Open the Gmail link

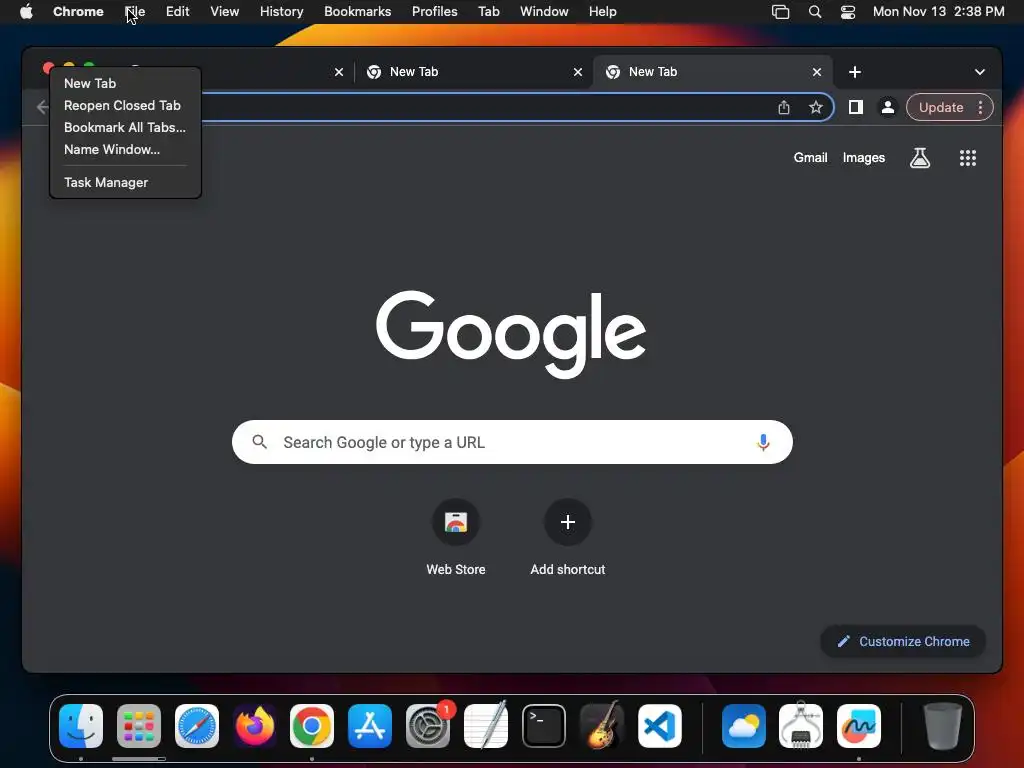810,157
